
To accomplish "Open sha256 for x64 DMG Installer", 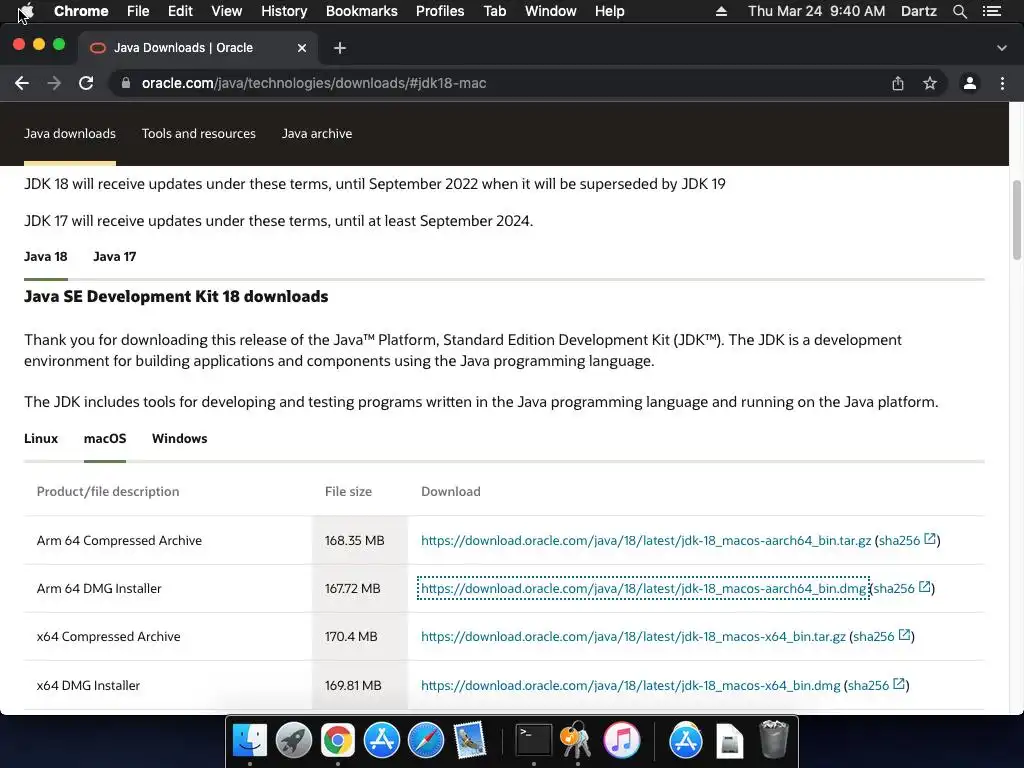I will point(877,685).
